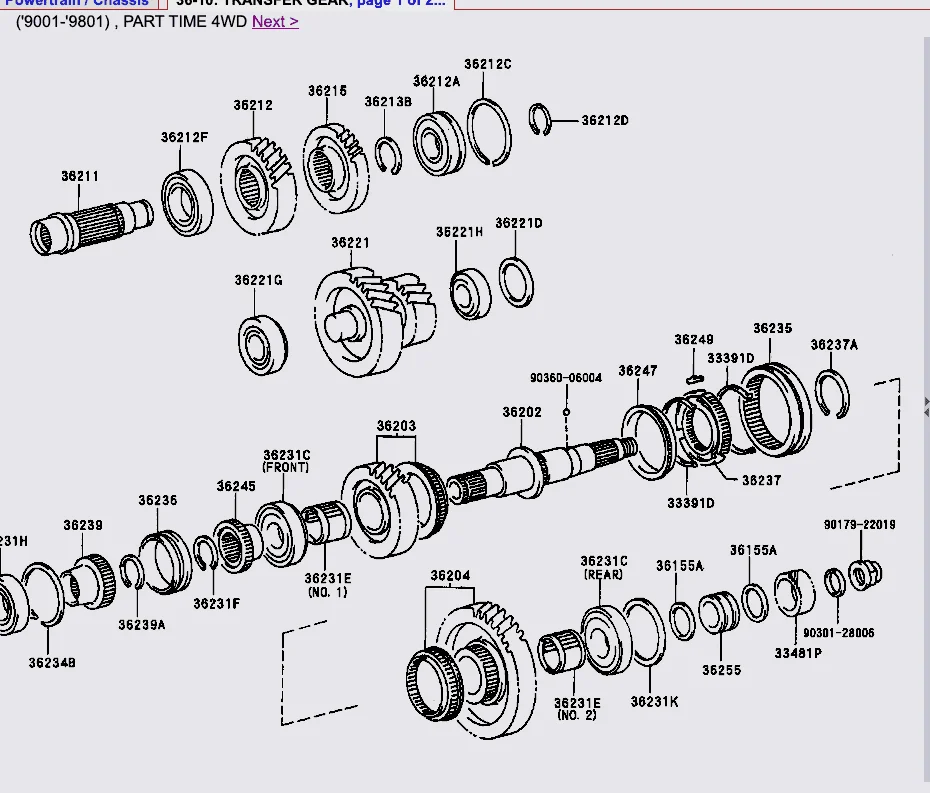Open the Next > page link
The image size is (930, 793).
pos(275,21)
